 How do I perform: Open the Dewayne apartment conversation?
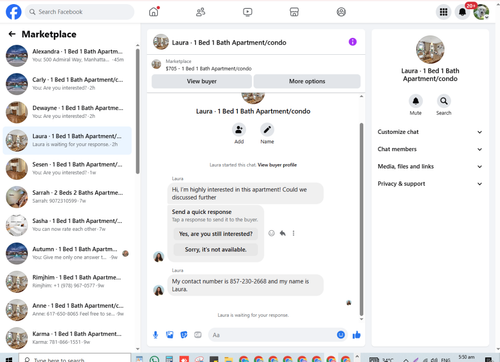67,112
